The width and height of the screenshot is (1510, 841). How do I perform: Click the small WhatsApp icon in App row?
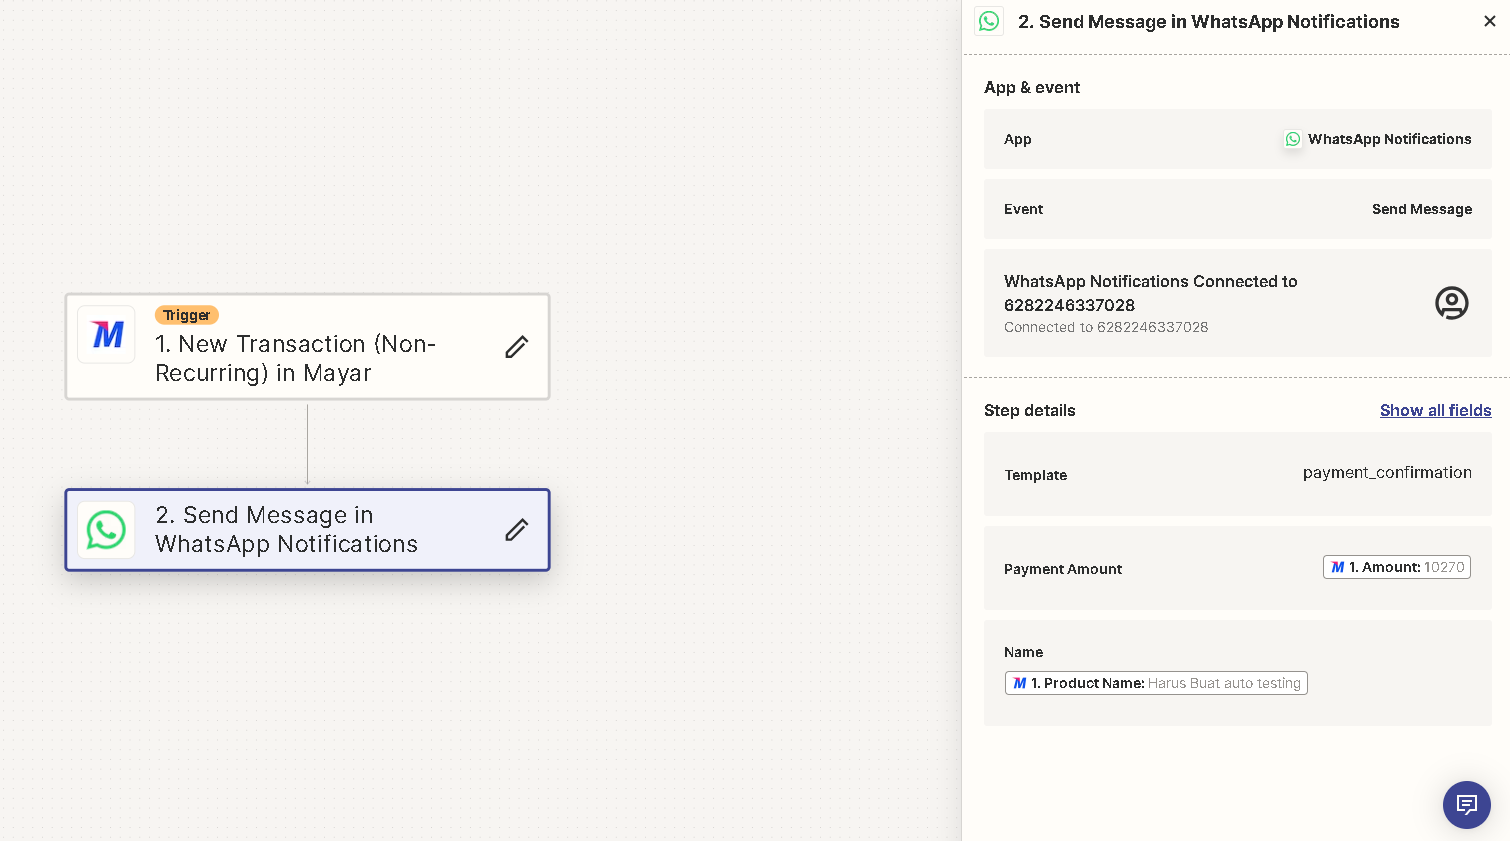click(x=1293, y=139)
